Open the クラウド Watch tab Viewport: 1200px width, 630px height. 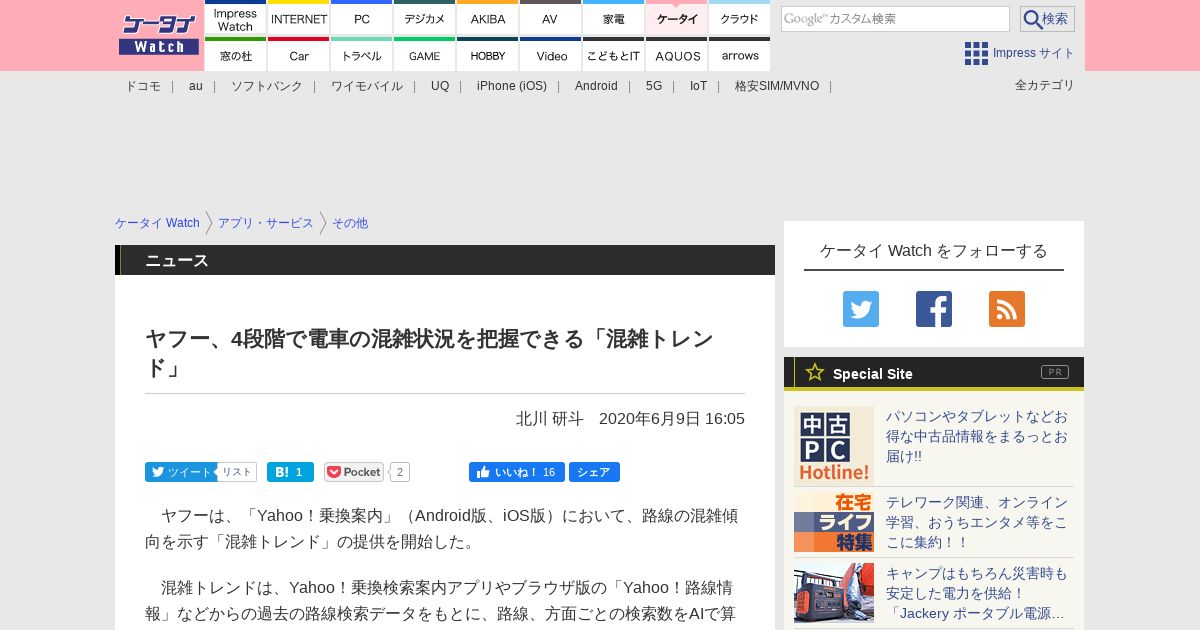click(740, 19)
